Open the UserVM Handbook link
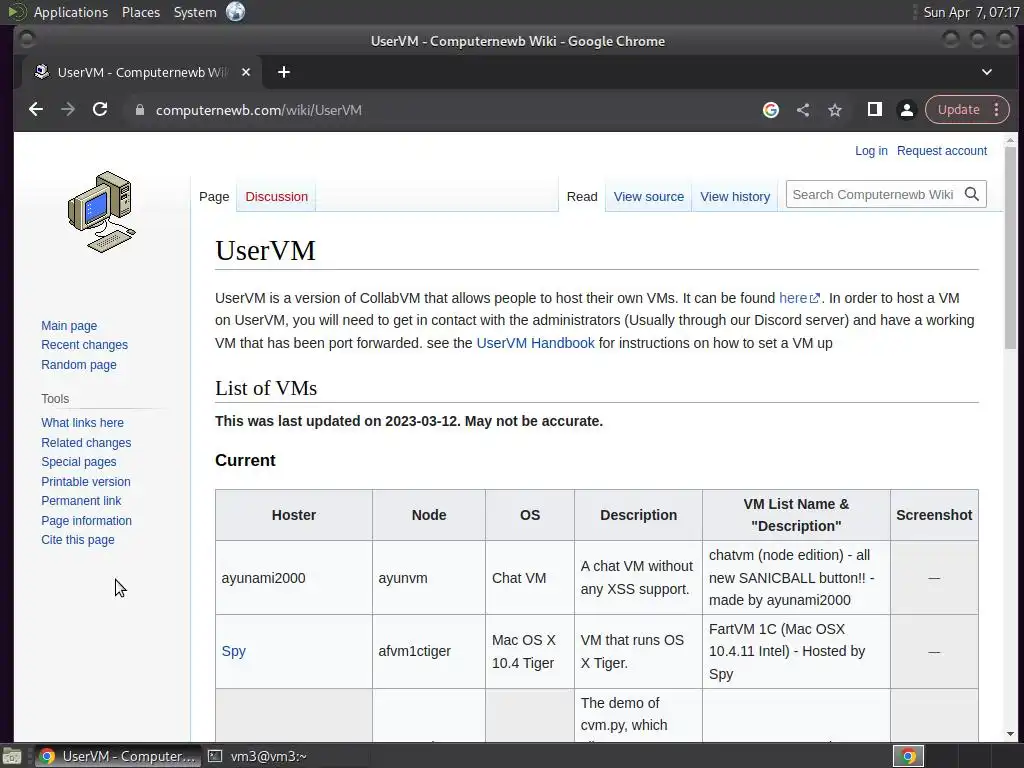Image resolution: width=1024 pixels, height=768 pixels. pos(536,343)
